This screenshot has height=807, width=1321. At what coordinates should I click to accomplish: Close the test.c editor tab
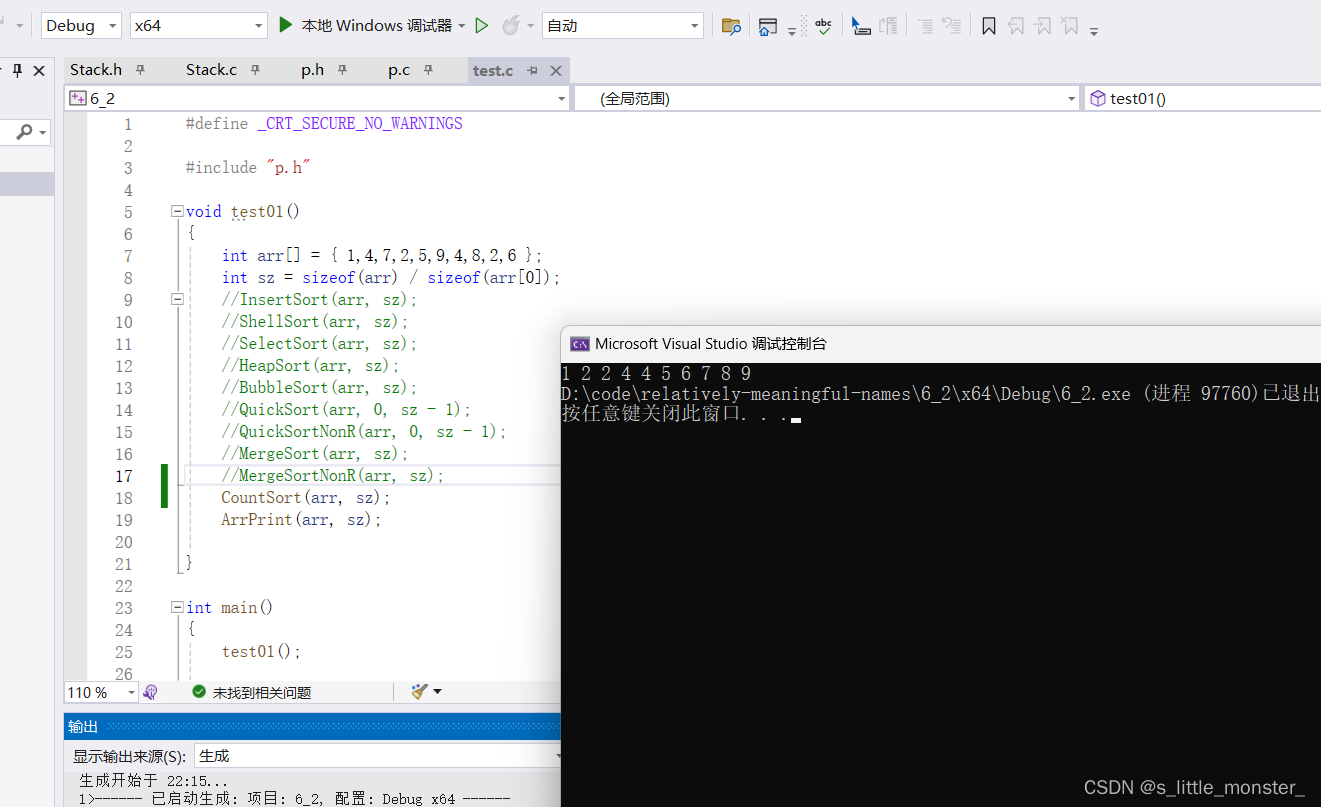pos(556,70)
